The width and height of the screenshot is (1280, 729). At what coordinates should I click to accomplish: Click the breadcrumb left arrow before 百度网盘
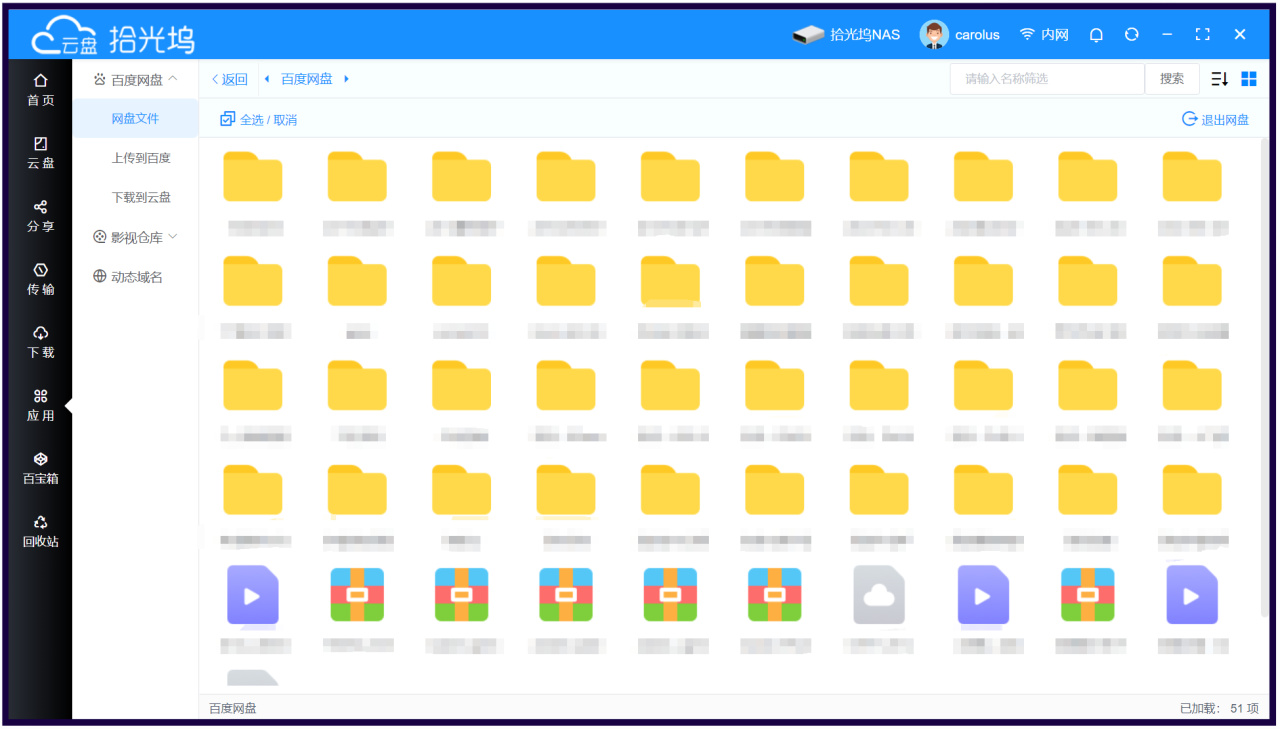pyautogui.click(x=267, y=79)
